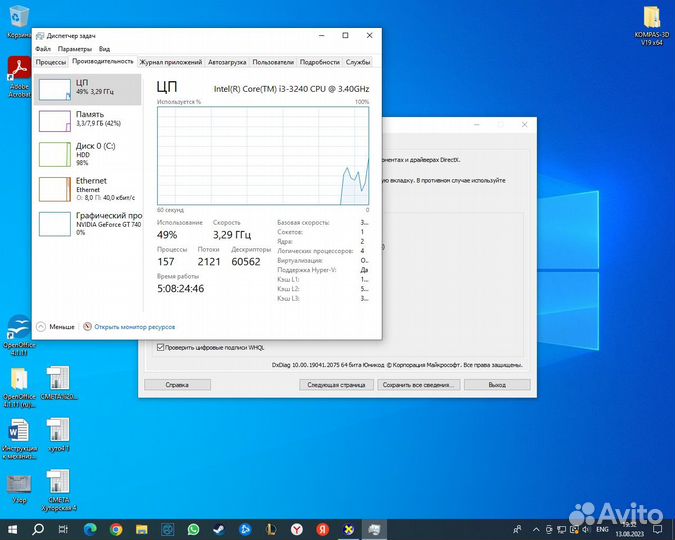This screenshot has height=540, width=675.
Task: Switch to the DxDiag taskbar icon
Action: click(348, 529)
